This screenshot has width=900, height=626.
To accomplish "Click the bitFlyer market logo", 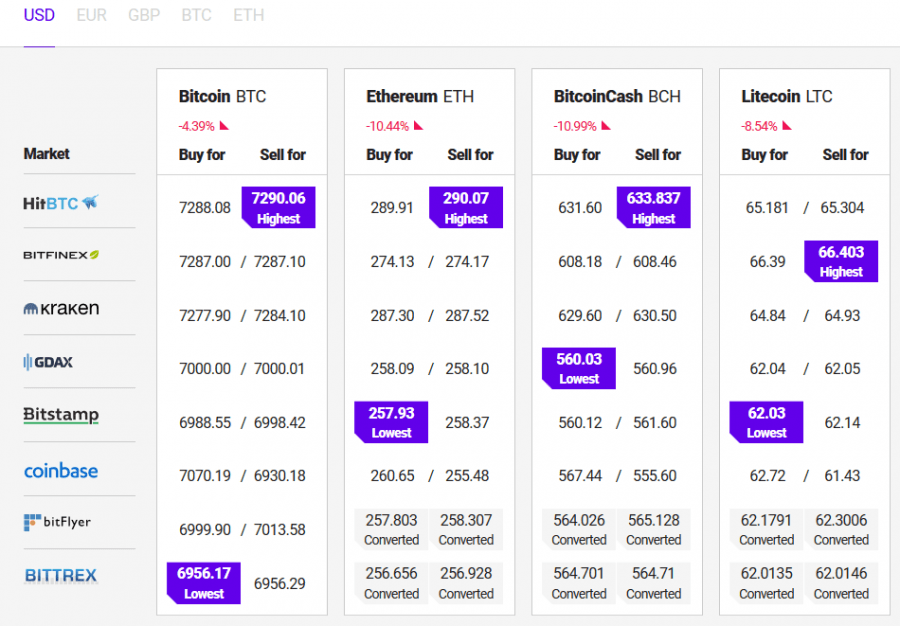I will [x=57, y=522].
